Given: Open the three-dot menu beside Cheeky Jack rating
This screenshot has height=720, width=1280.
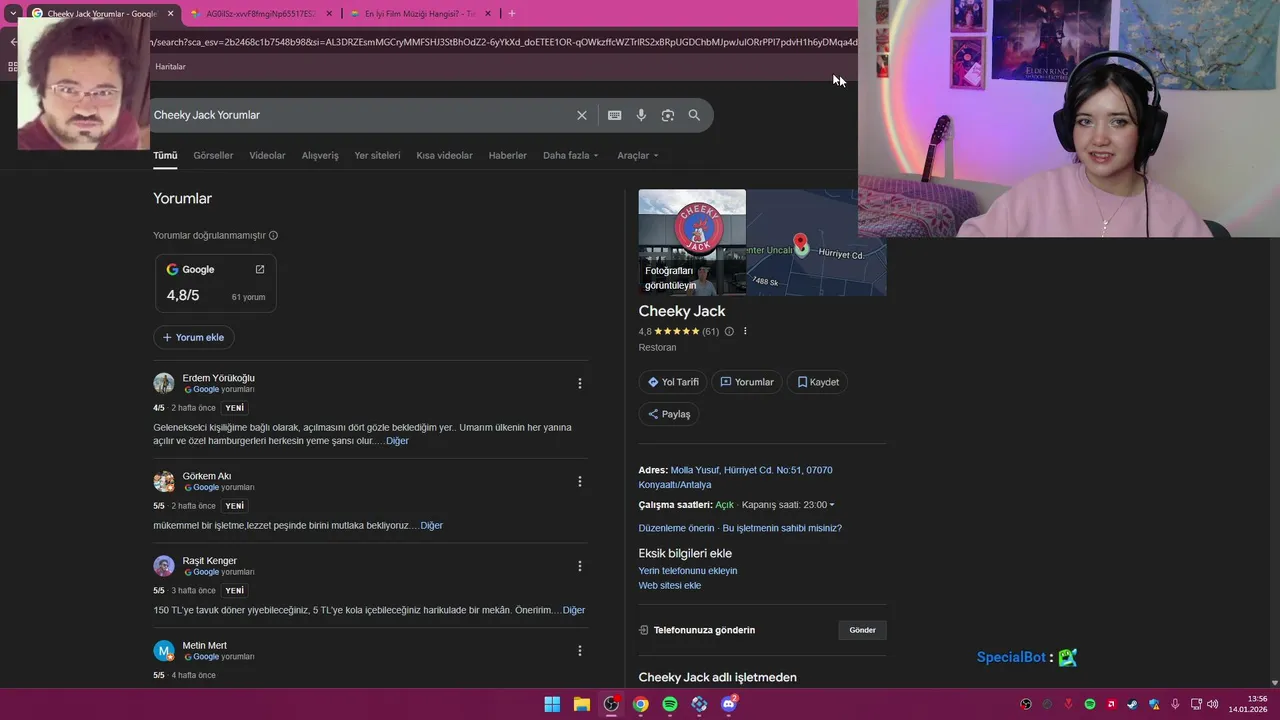Looking at the screenshot, I should pos(745,331).
